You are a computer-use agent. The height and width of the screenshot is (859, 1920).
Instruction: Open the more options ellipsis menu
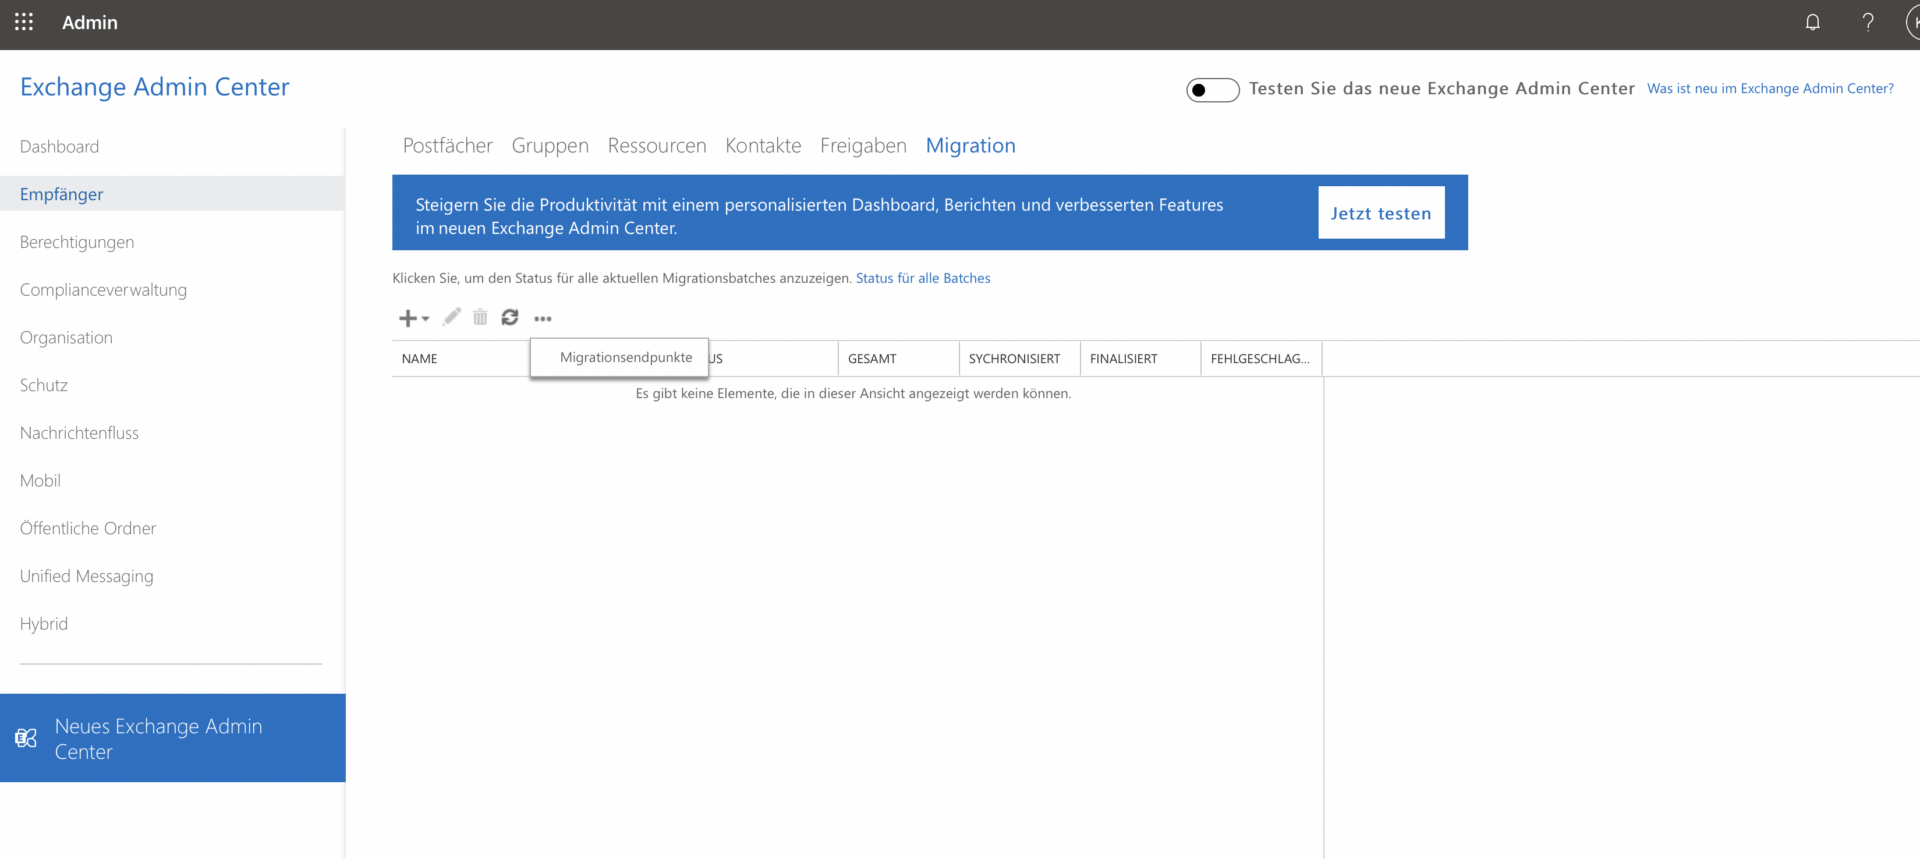543,318
